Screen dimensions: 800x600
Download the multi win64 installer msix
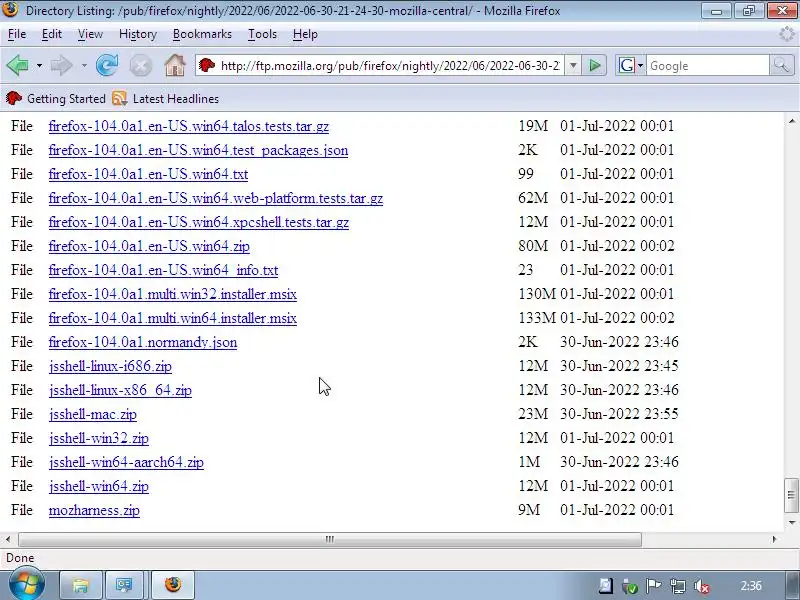(x=172, y=318)
